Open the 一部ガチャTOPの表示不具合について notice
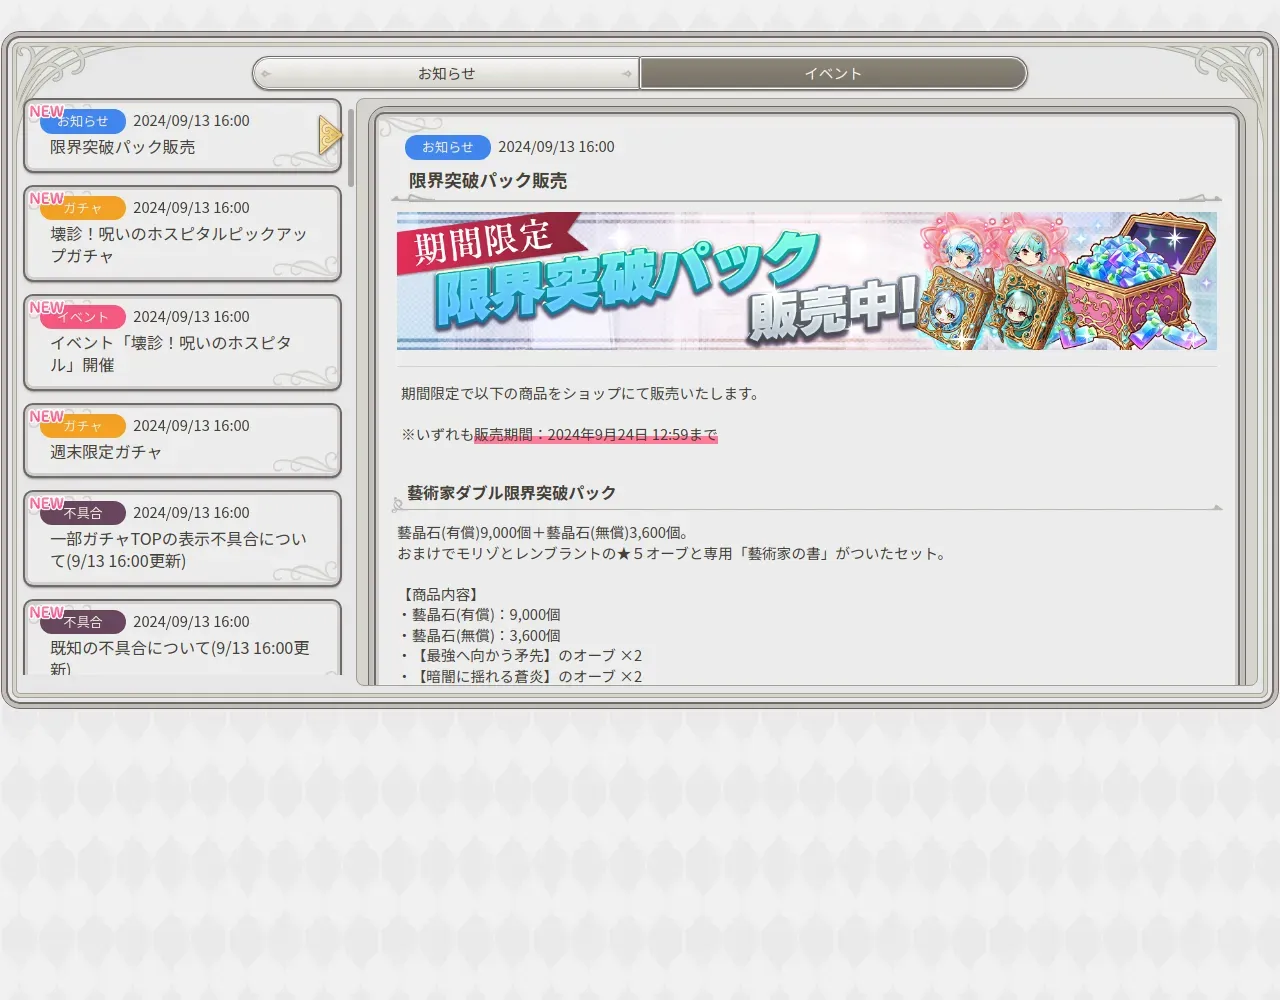Image resolution: width=1280 pixels, height=1000 pixels. pyautogui.click(x=182, y=538)
